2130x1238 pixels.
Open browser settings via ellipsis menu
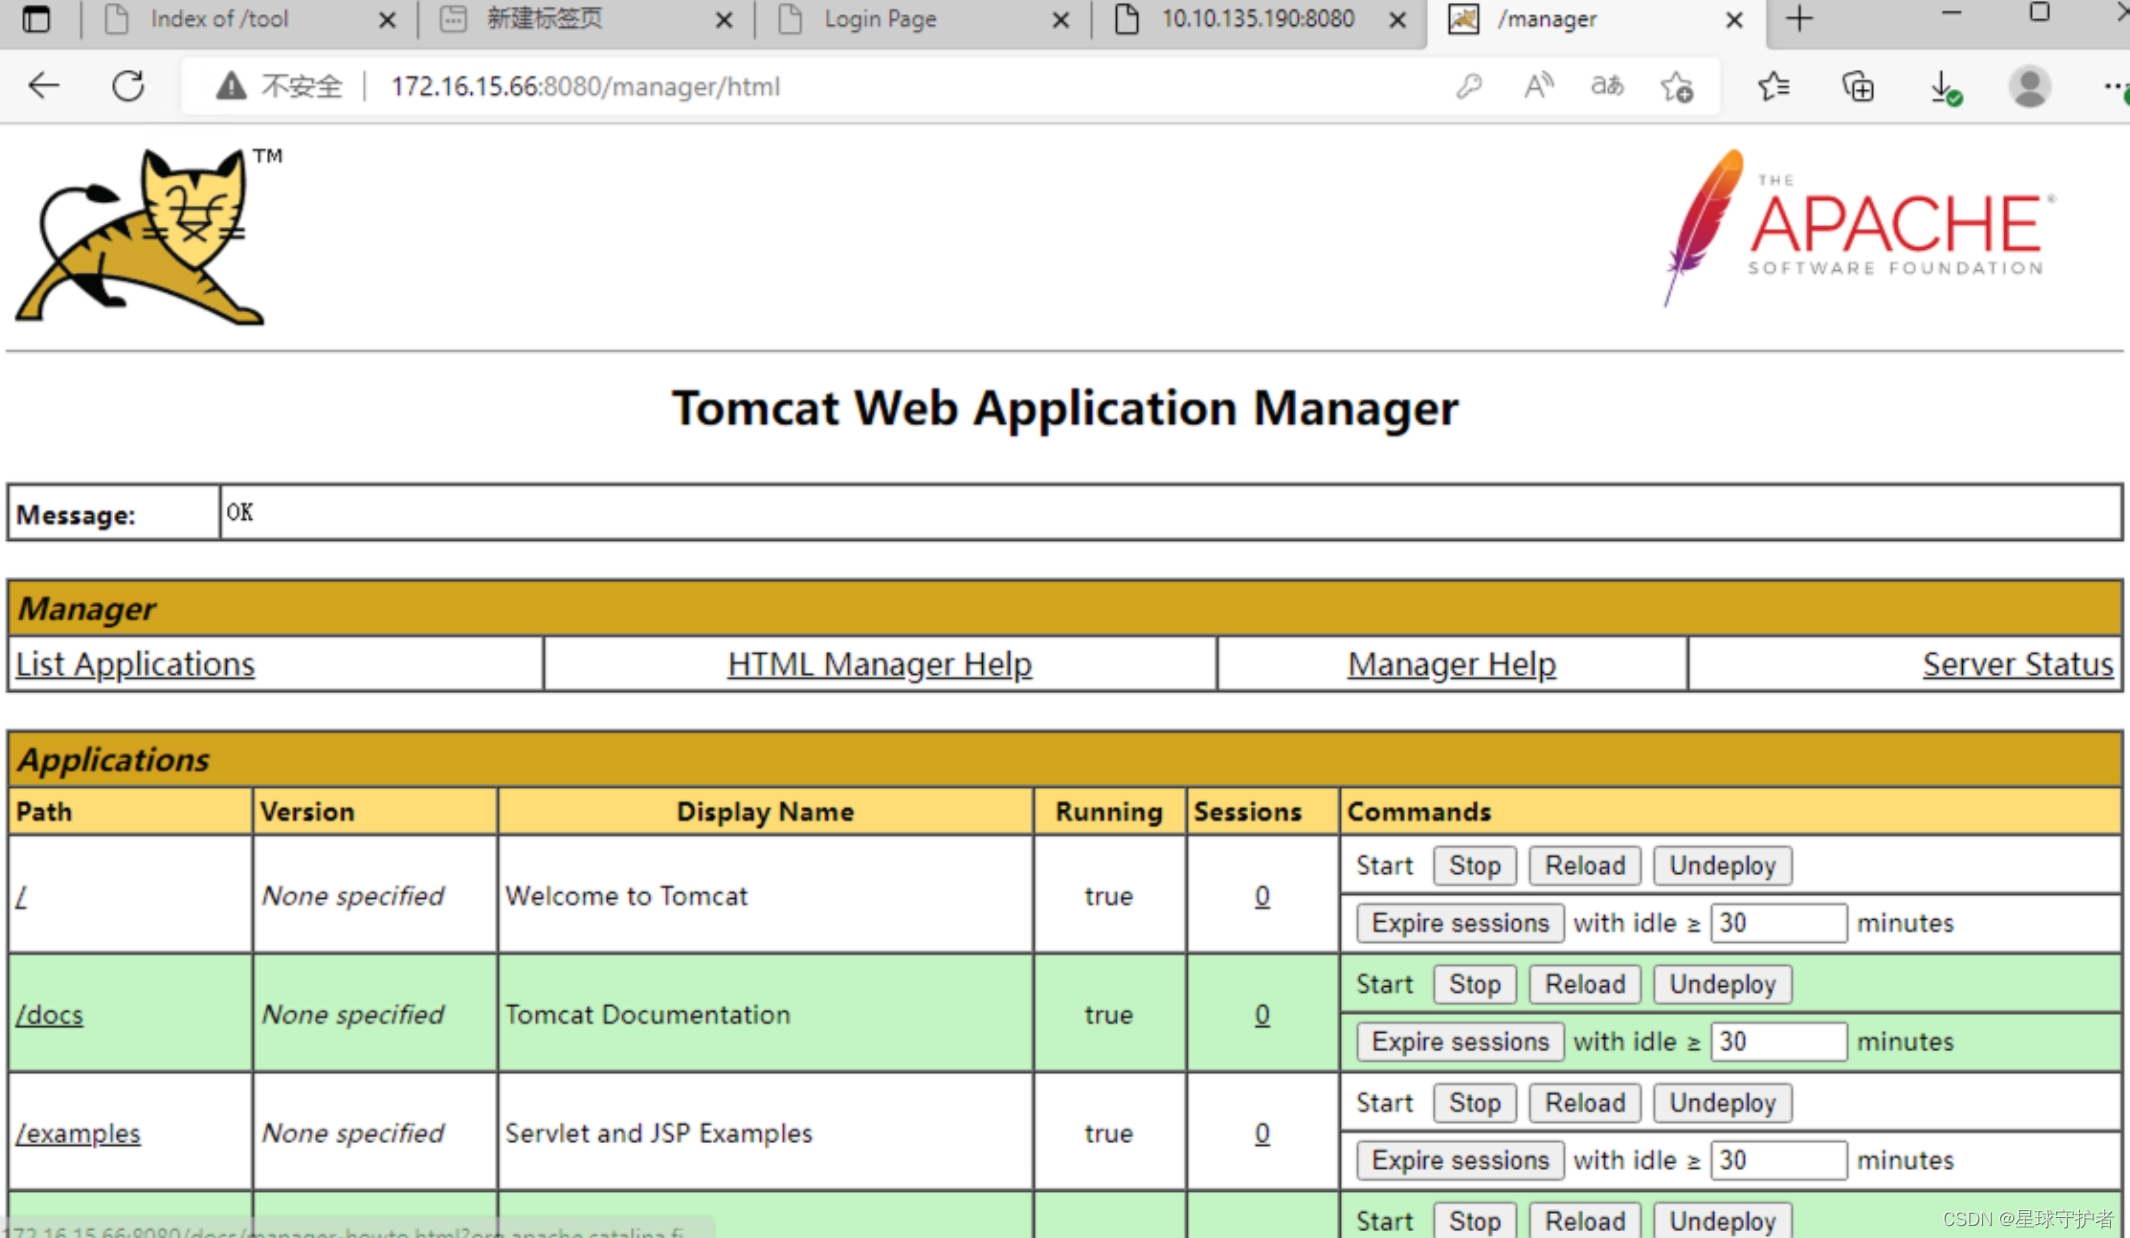2117,86
